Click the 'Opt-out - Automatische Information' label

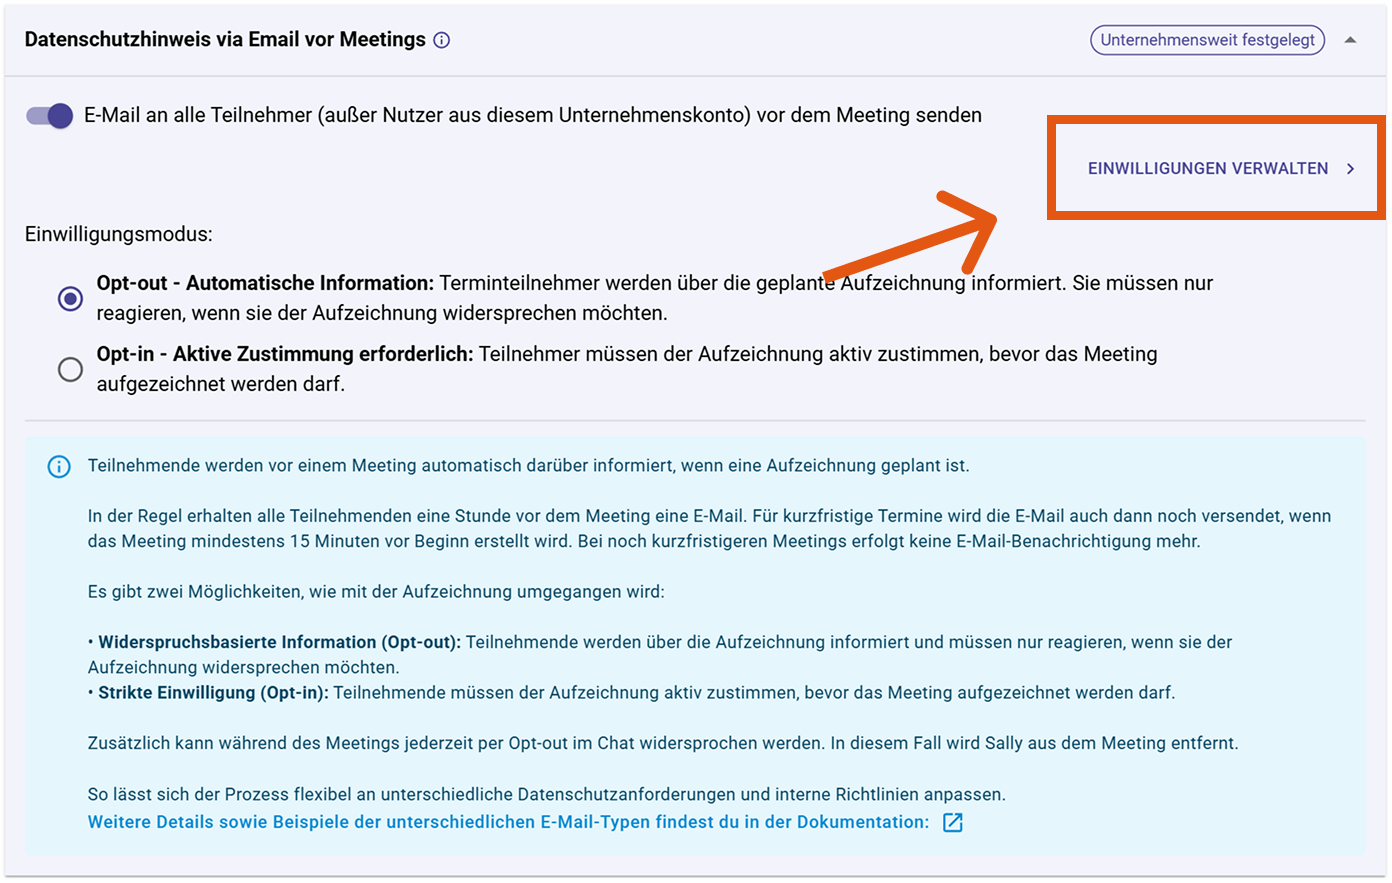pyautogui.click(x=265, y=284)
